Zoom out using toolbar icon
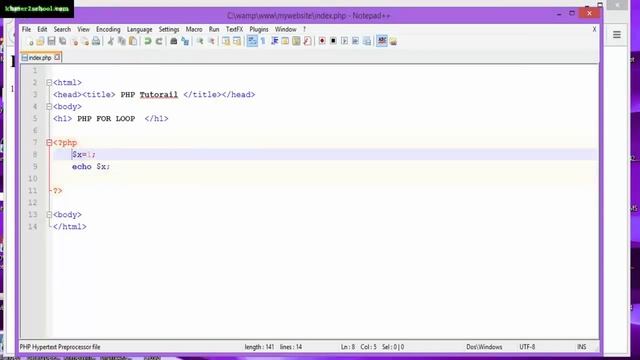This screenshot has width=640, height=360. click(x=211, y=41)
